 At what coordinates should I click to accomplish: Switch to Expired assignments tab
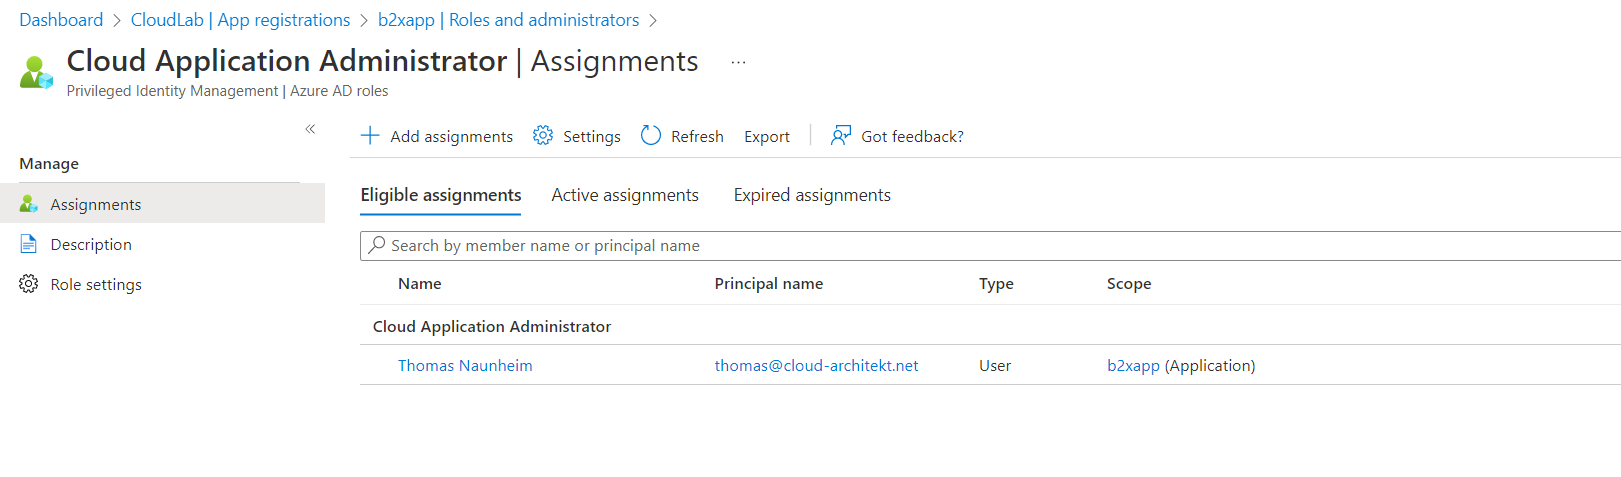click(x=812, y=195)
